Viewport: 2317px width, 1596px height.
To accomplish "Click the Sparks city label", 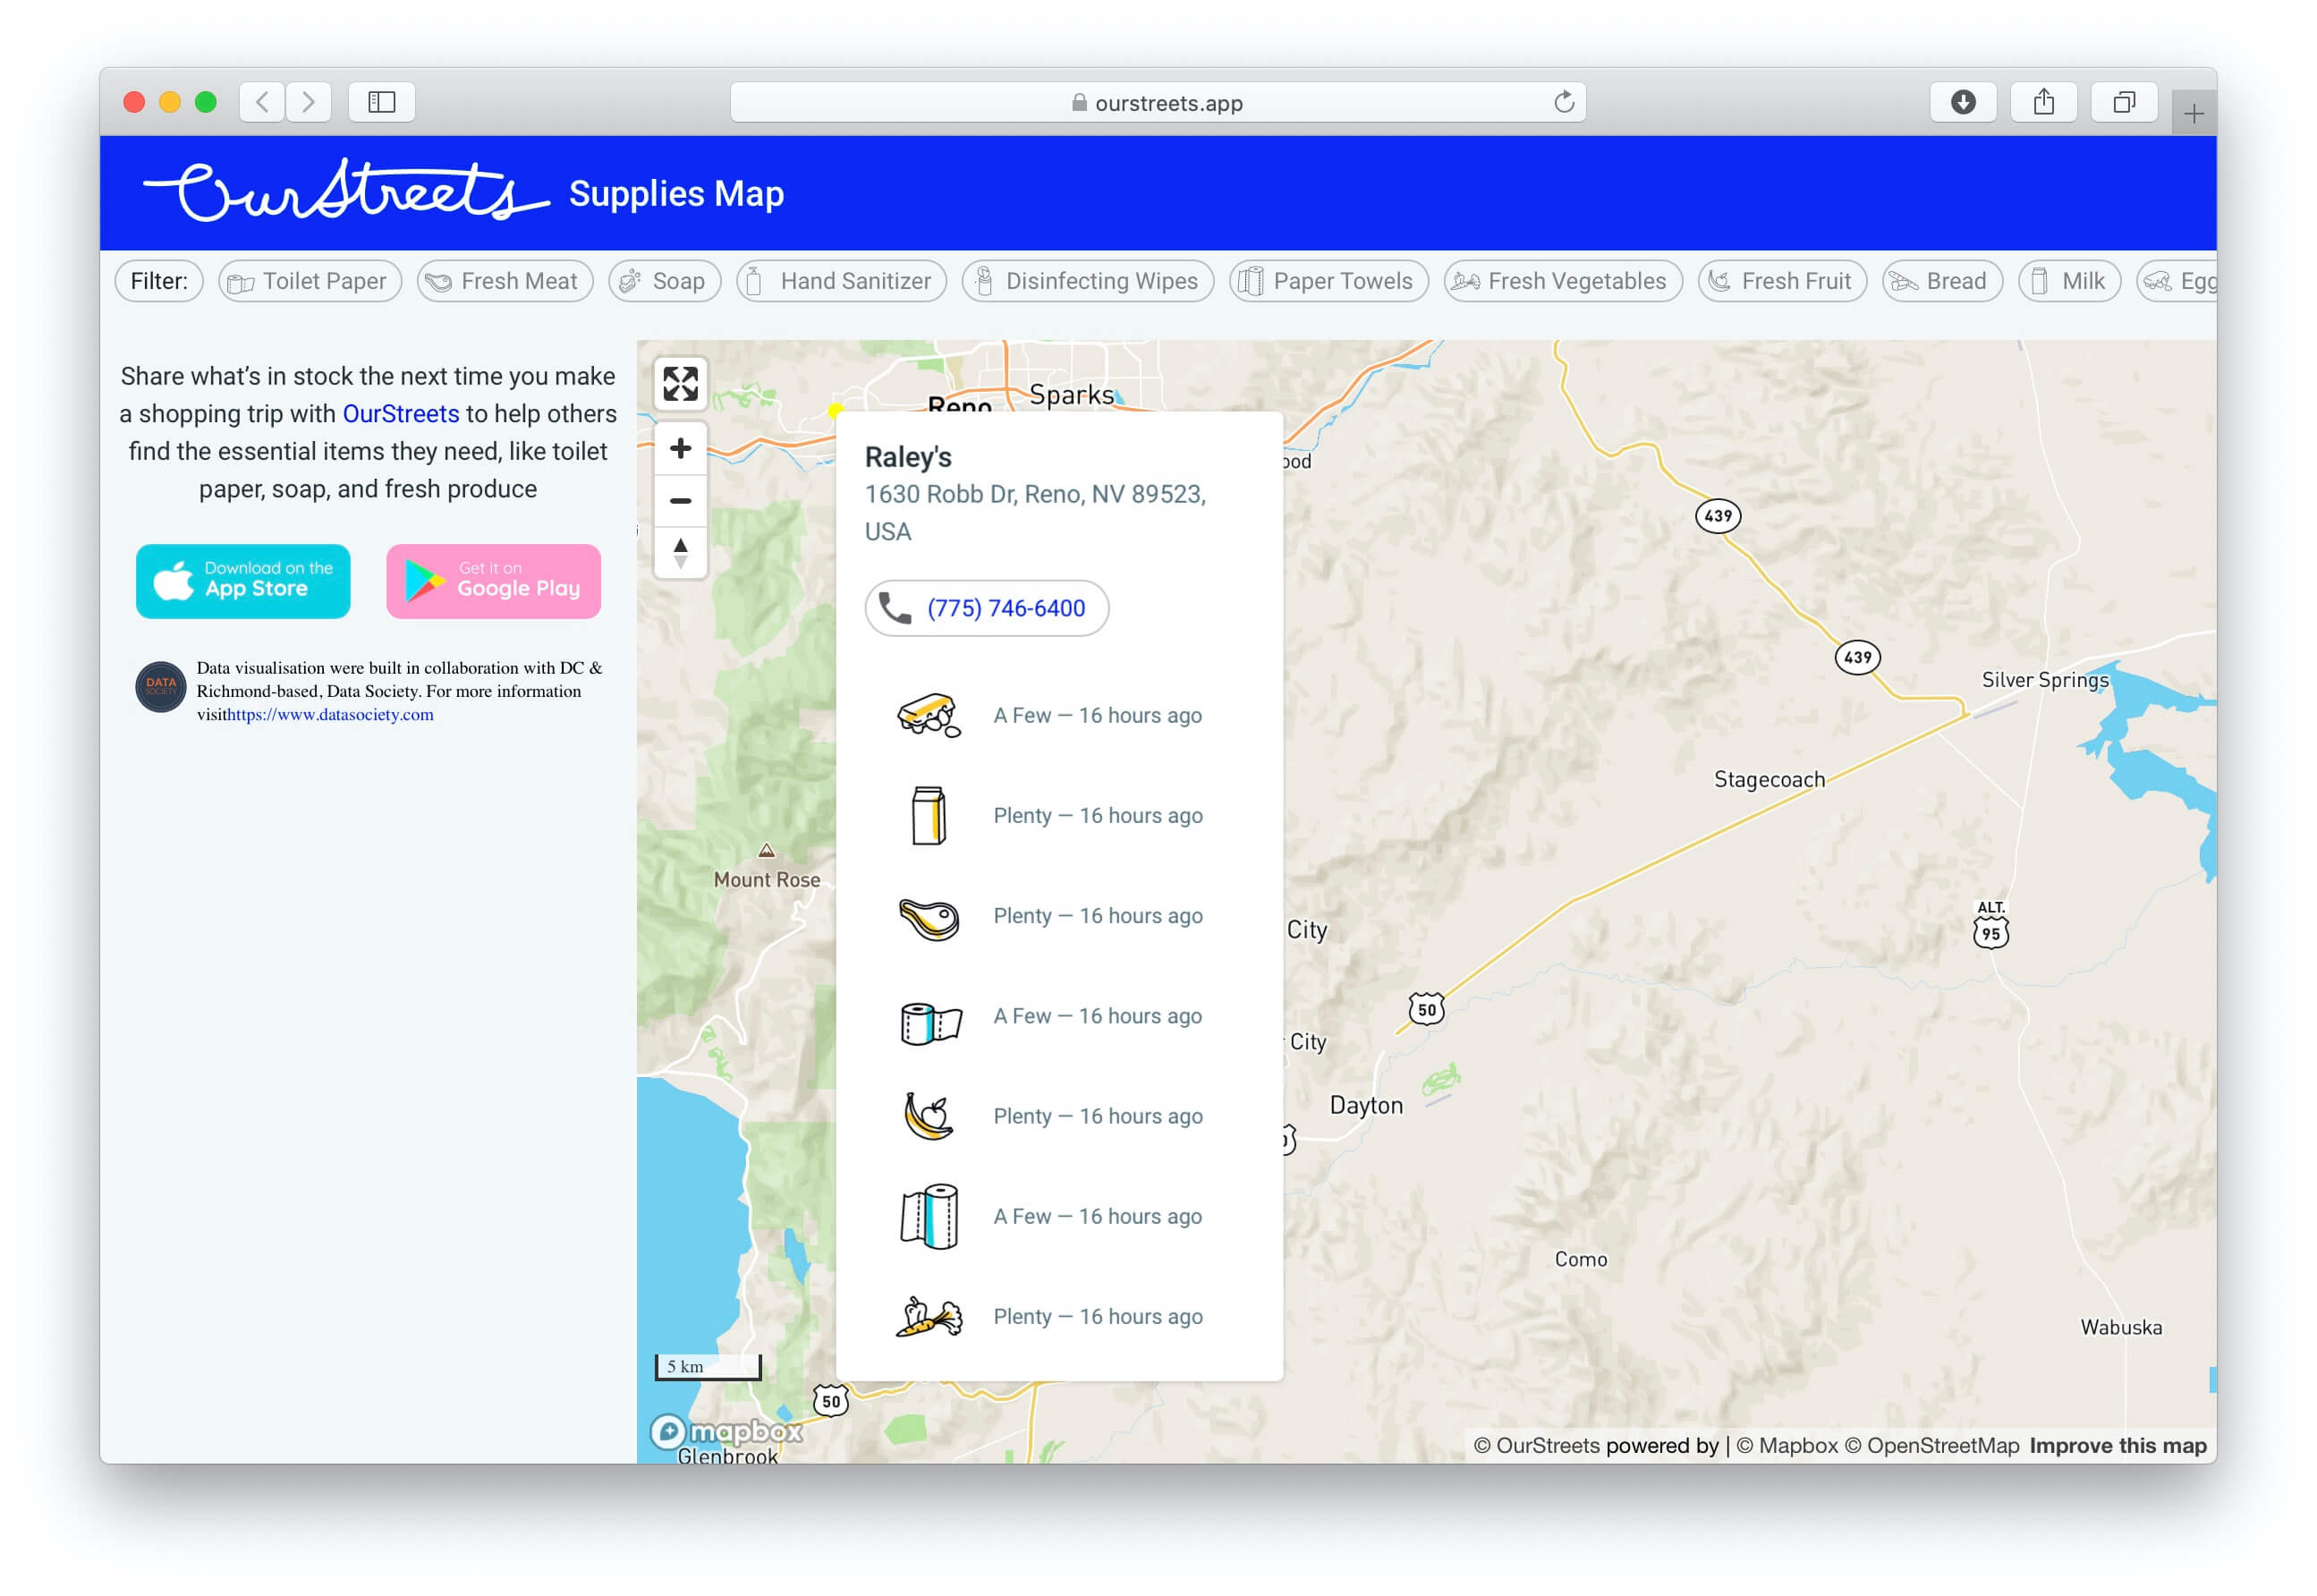I will tap(1071, 395).
